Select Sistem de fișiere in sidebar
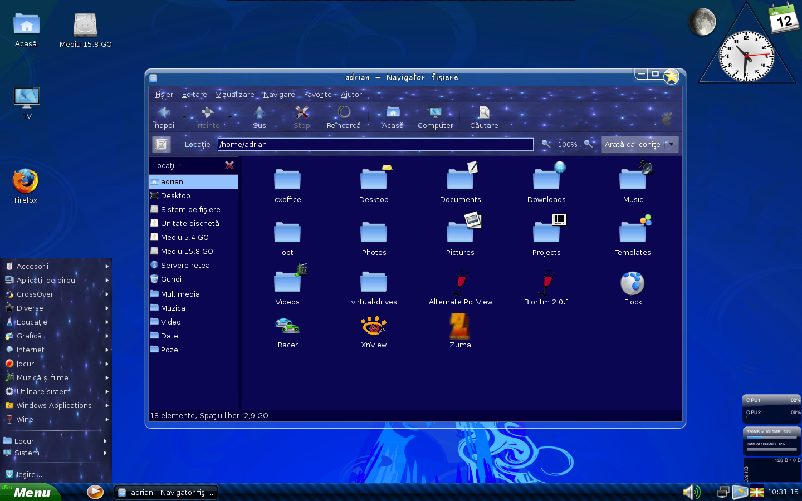 coord(193,209)
